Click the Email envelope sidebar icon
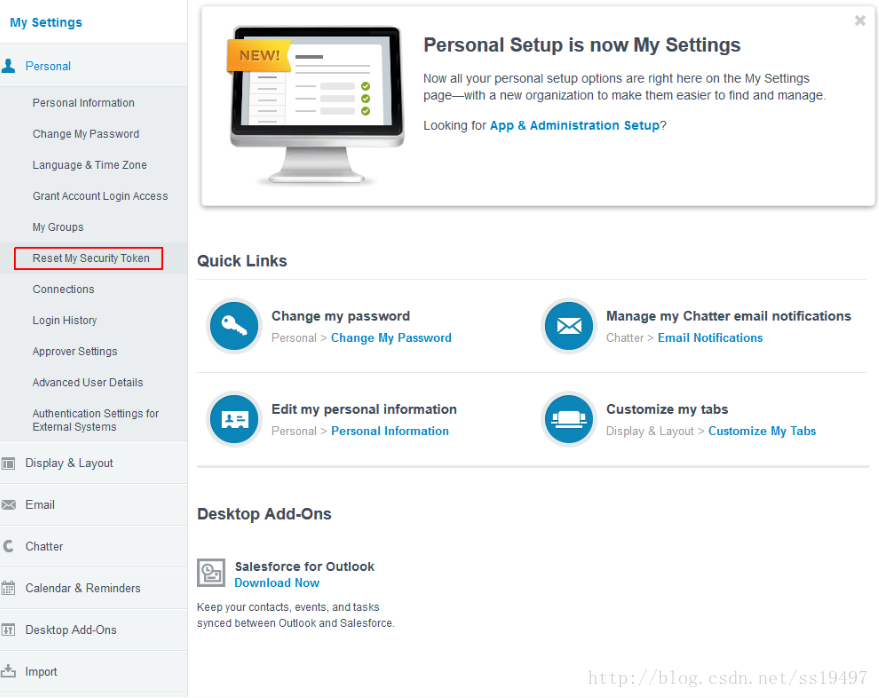This screenshot has height=698, width=879. pos(8,505)
